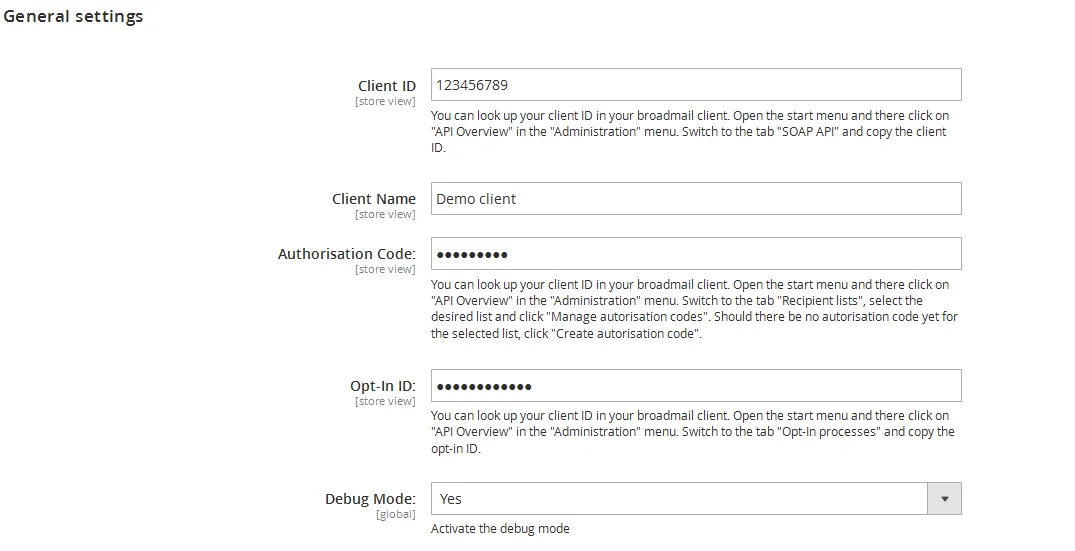This screenshot has height=551, width=1075.
Task: Click the help text mentioning 'Manage autorisation codes'
Action: 694,309
